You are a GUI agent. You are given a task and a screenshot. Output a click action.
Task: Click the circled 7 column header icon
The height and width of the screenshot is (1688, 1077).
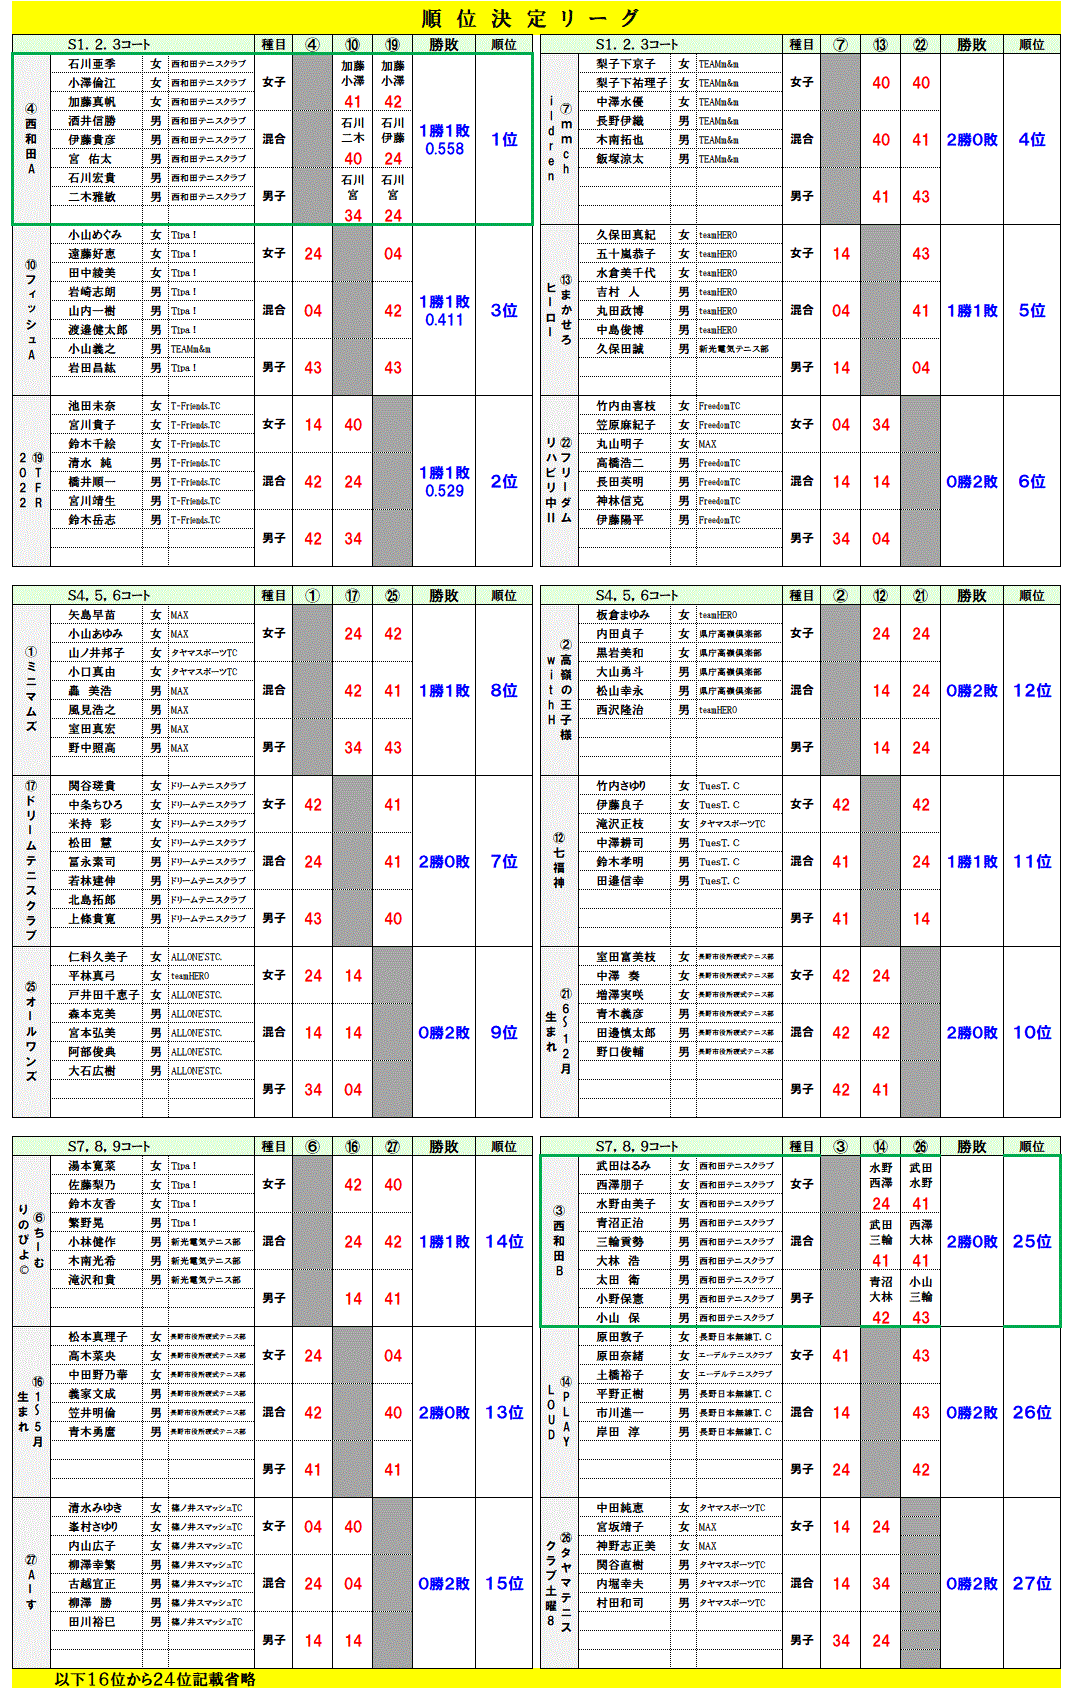[x=841, y=45]
